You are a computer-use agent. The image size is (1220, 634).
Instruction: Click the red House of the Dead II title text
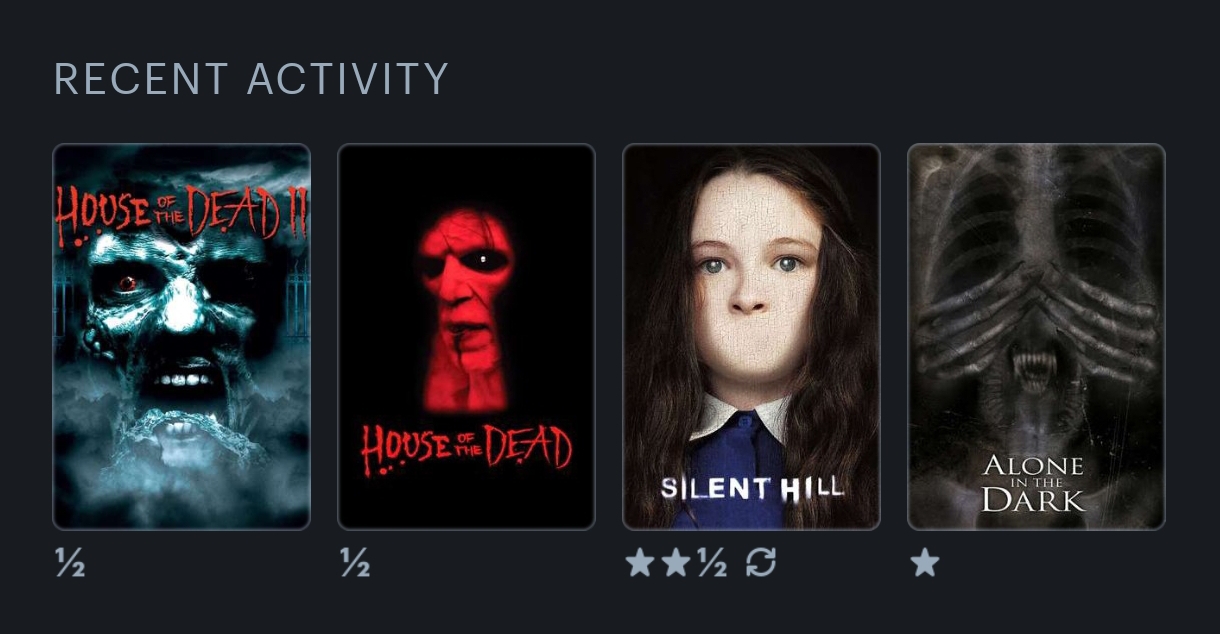tap(182, 212)
